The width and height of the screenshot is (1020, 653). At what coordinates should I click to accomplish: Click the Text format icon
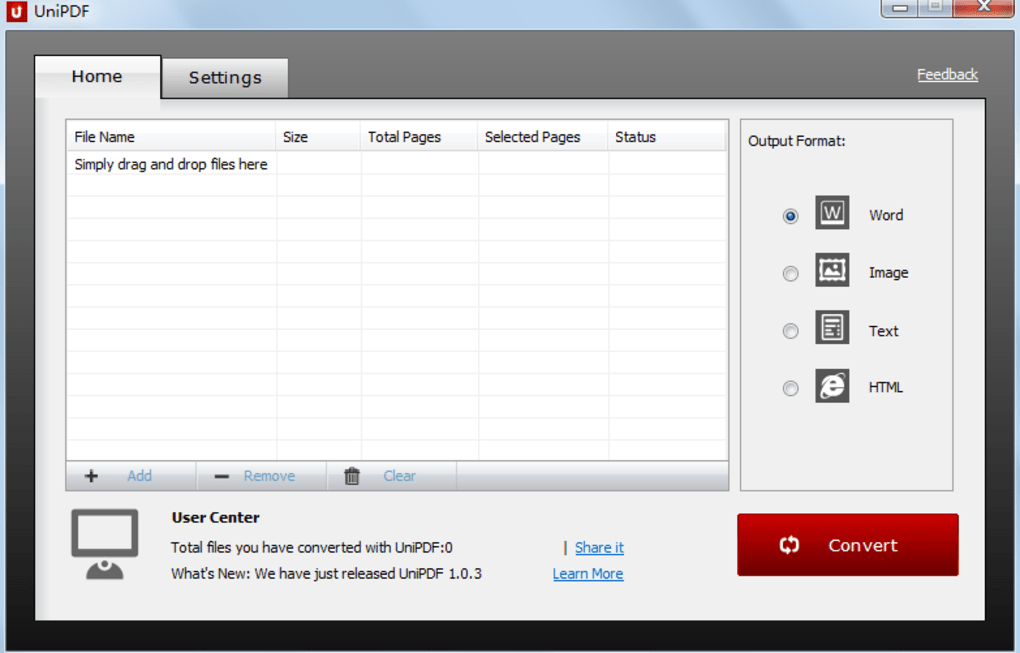832,327
